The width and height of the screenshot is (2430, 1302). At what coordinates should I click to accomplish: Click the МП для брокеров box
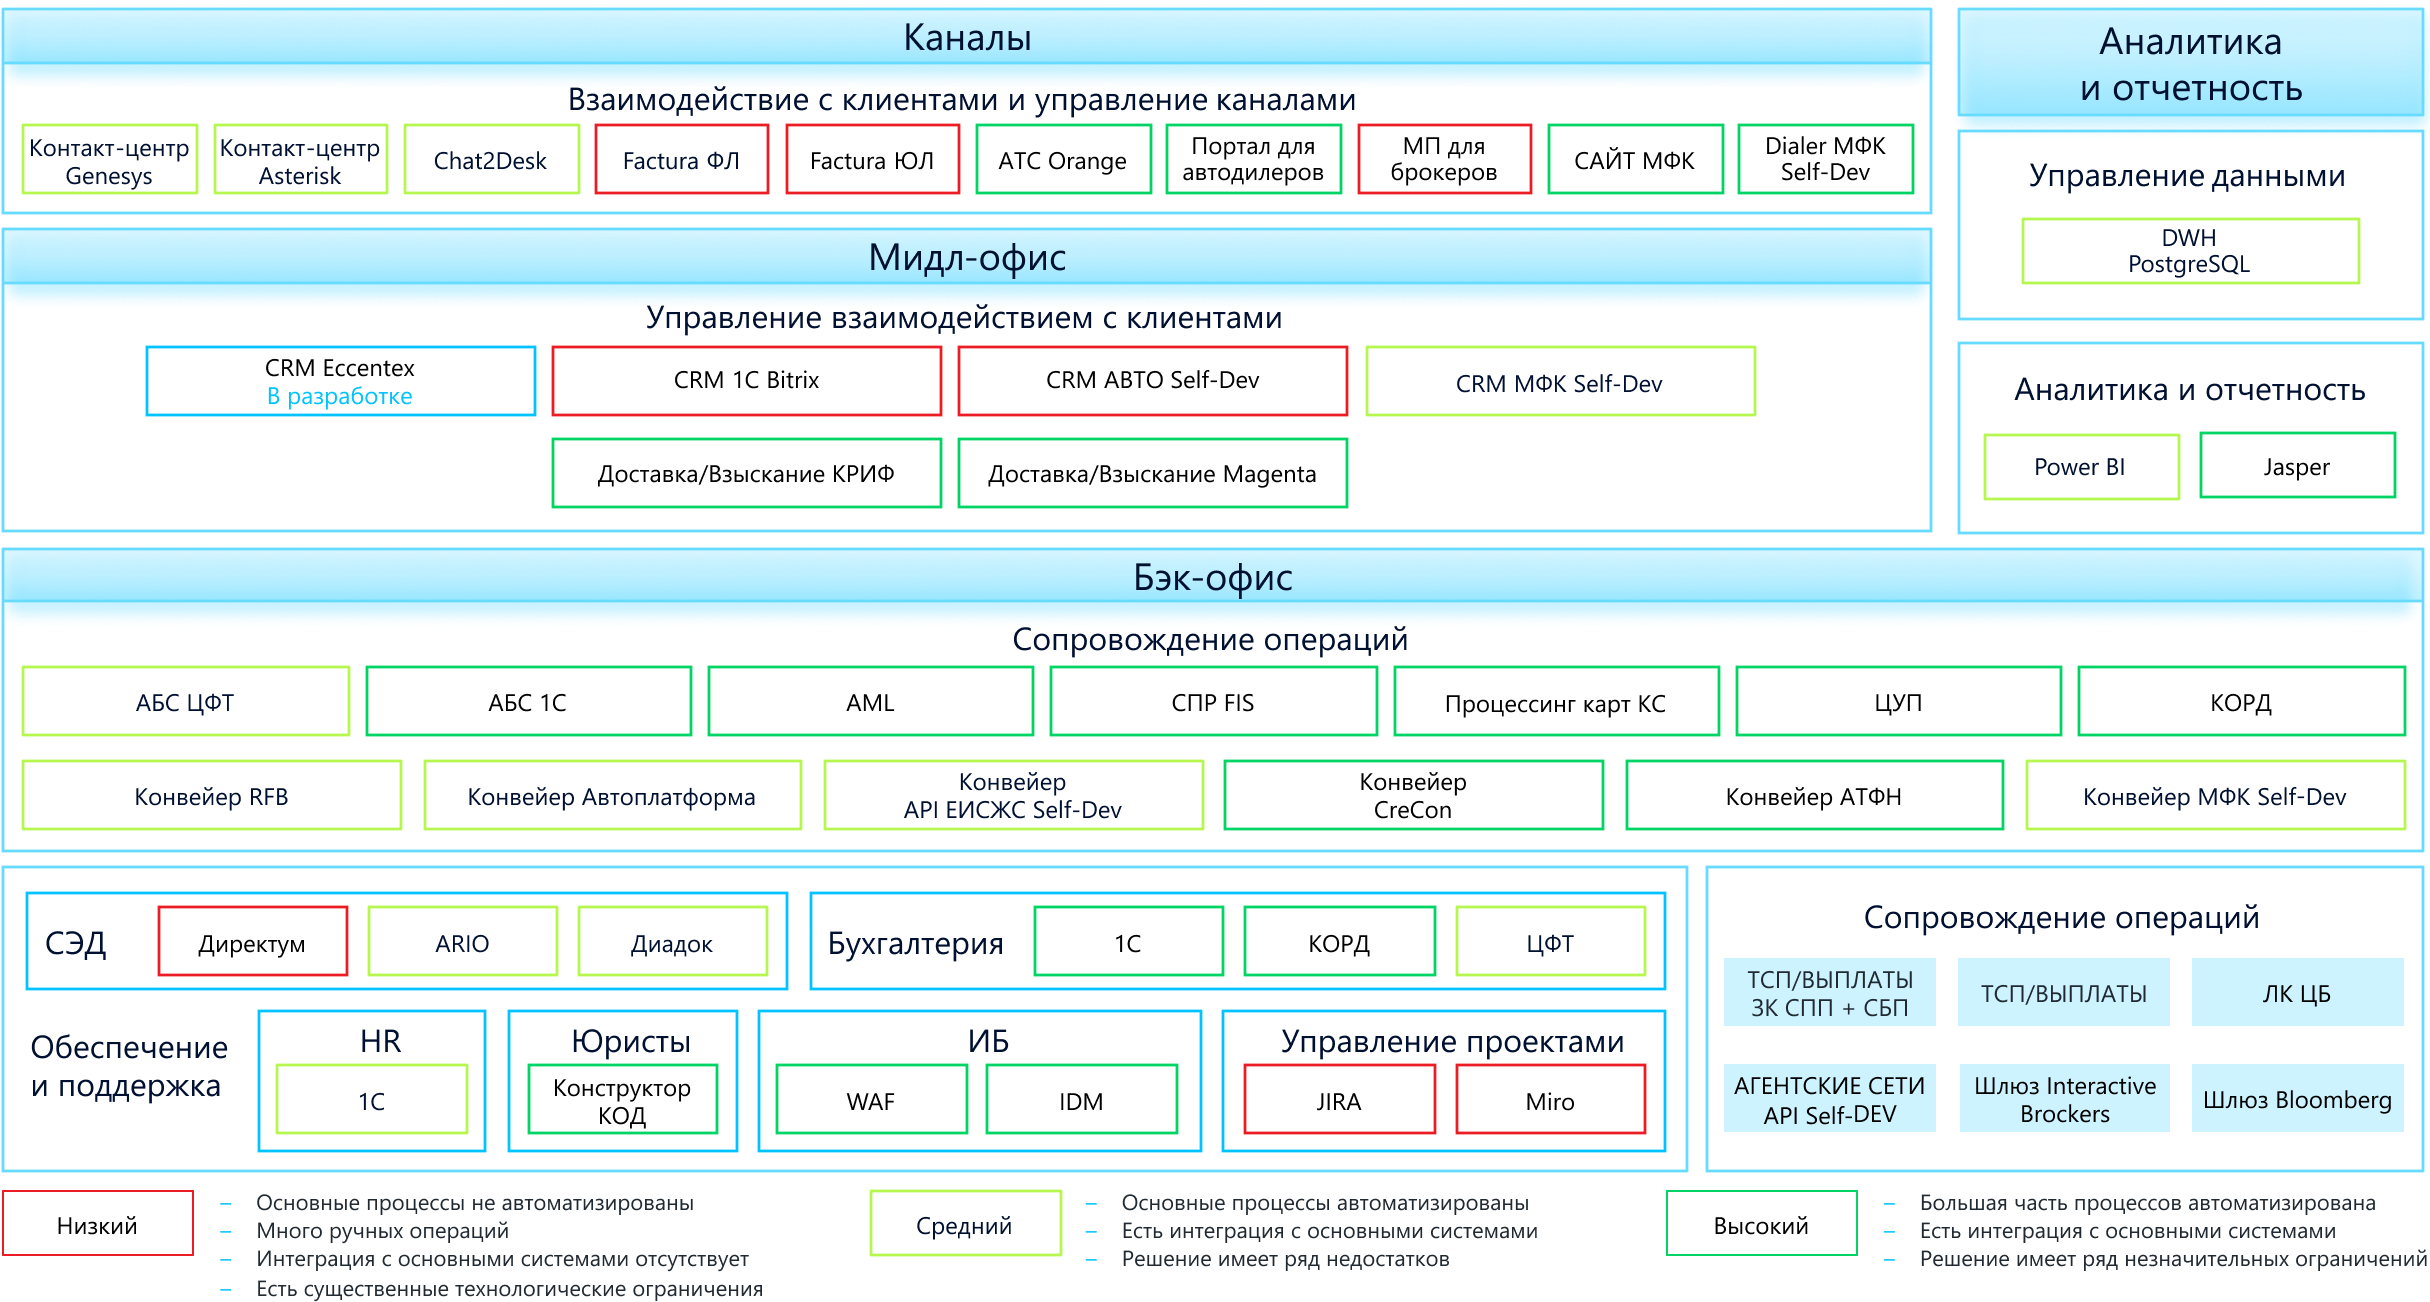1444,160
